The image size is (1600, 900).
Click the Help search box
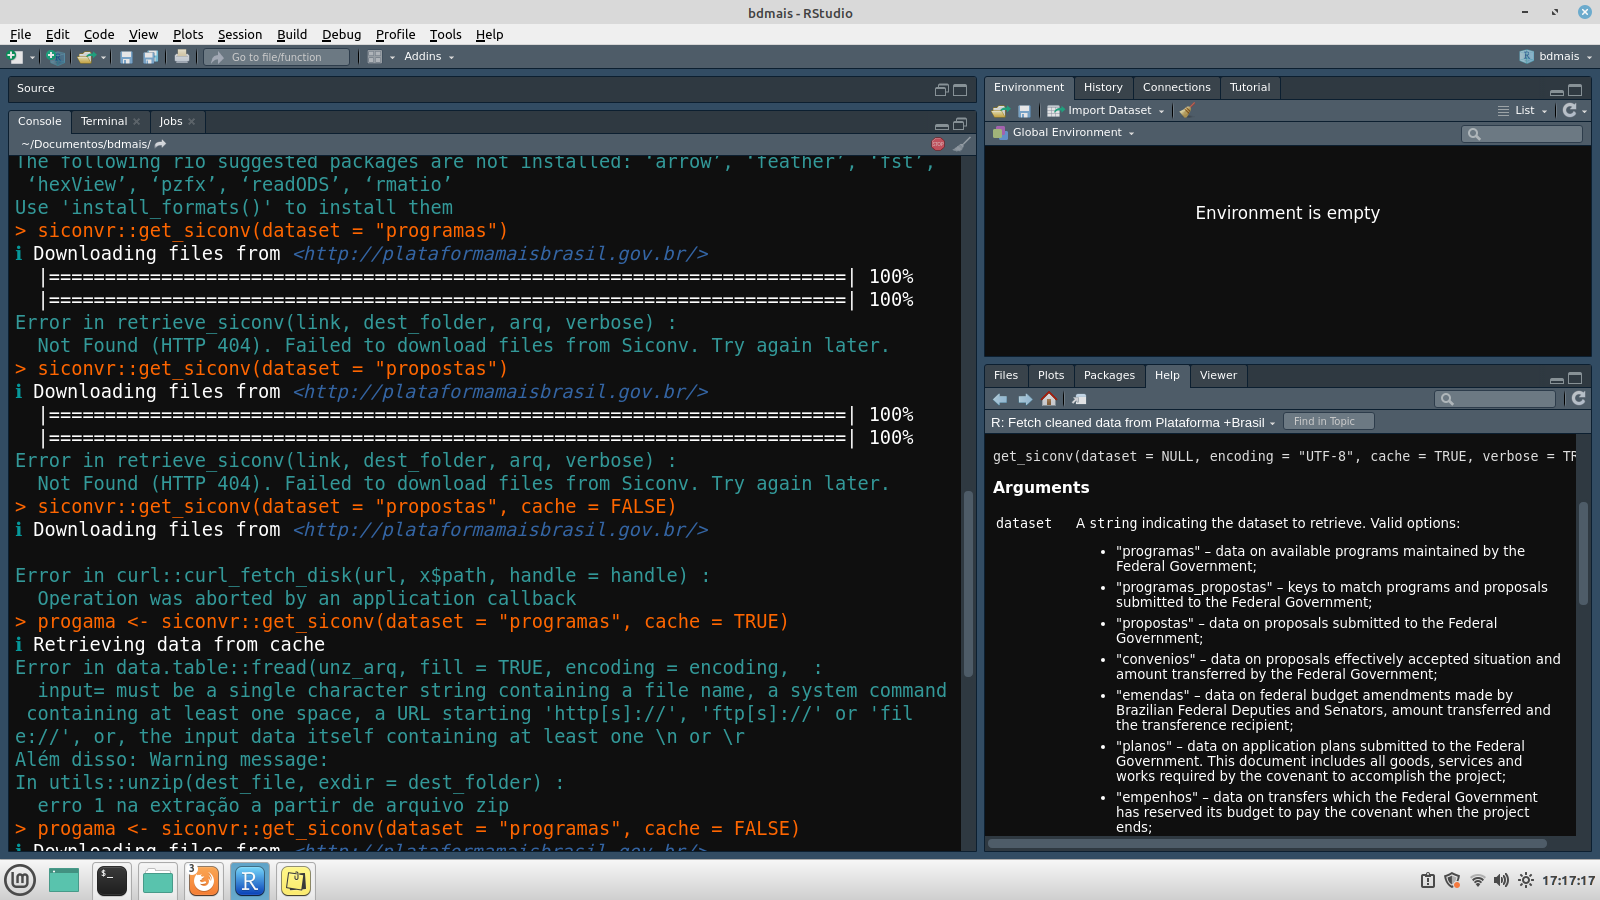(x=1496, y=399)
